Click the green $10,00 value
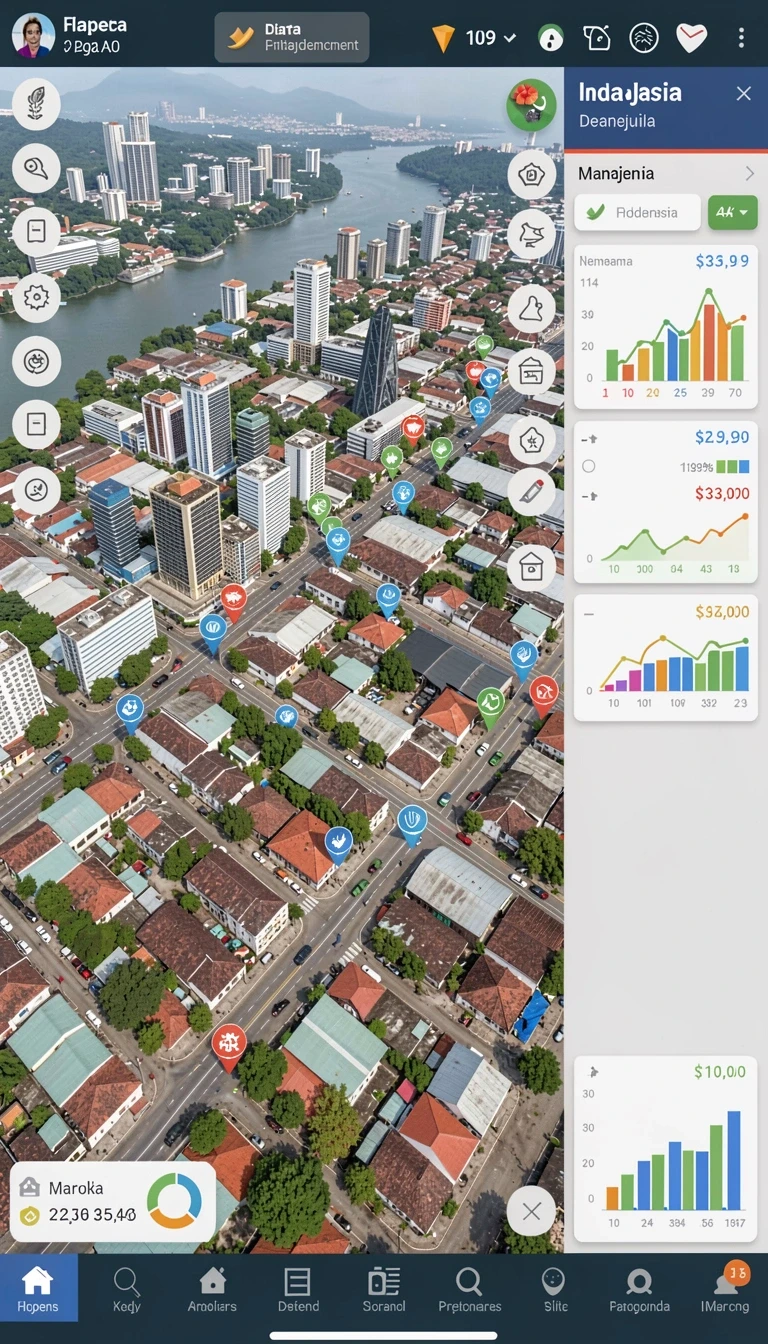 [720, 1071]
